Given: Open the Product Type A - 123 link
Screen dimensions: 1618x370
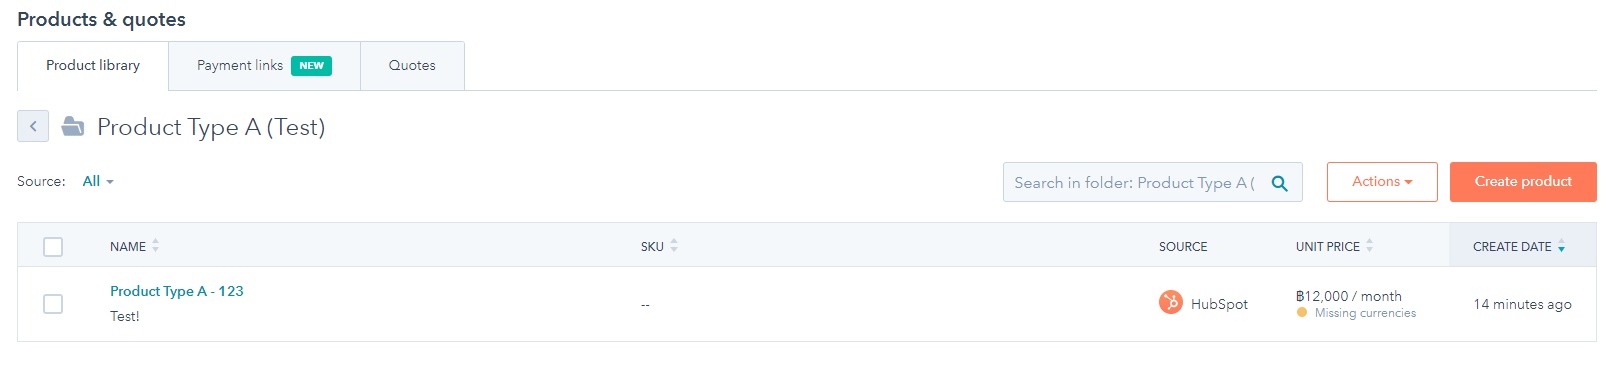Looking at the screenshot, I should [x=177, y=291].
